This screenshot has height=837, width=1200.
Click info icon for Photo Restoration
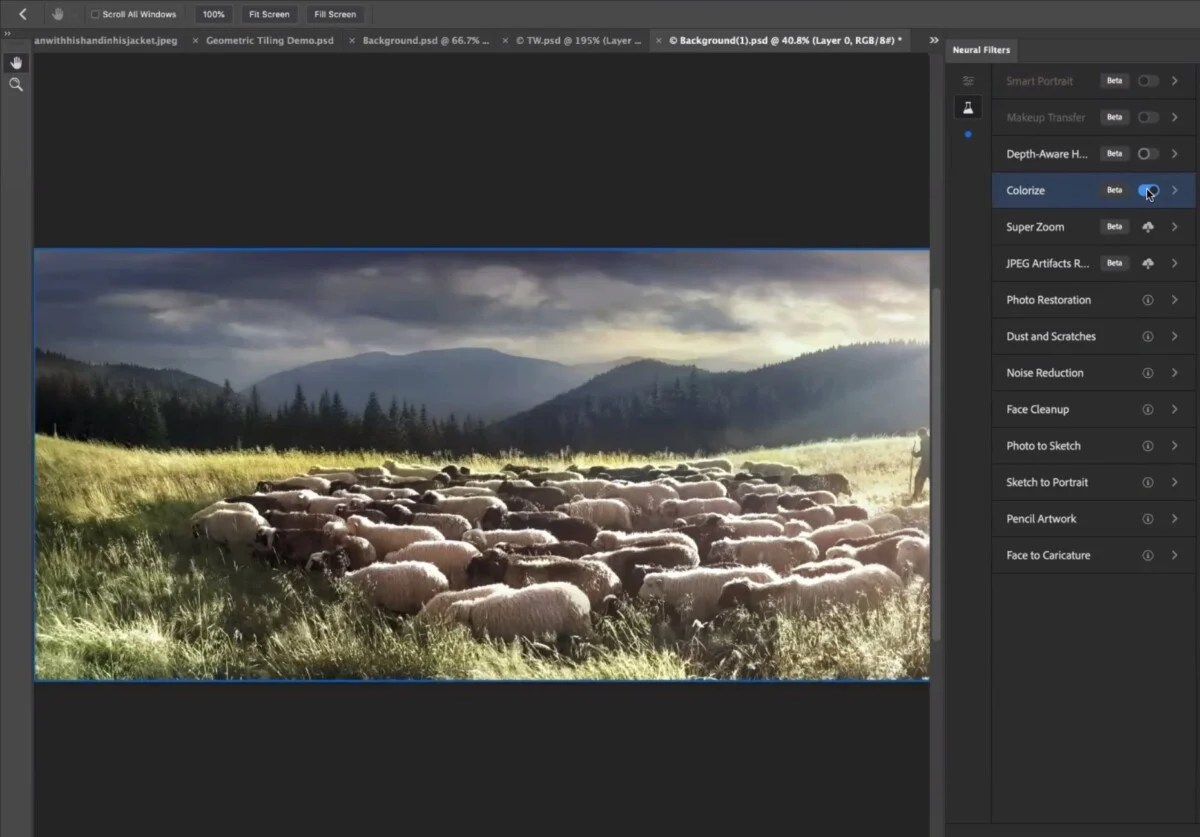[1148, 300]
